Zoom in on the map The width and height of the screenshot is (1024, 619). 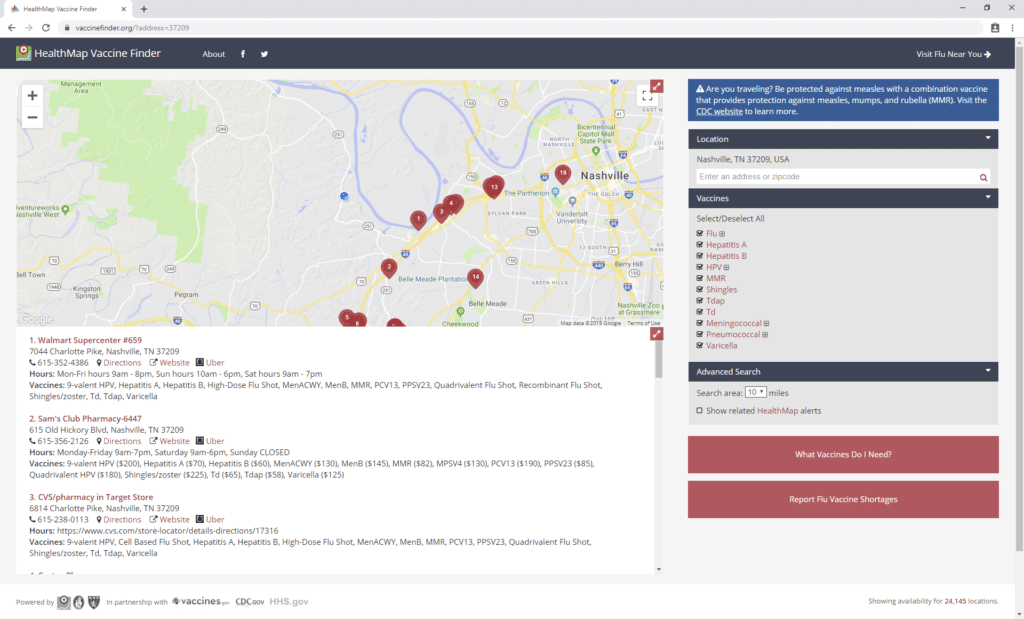coord(32,95)
